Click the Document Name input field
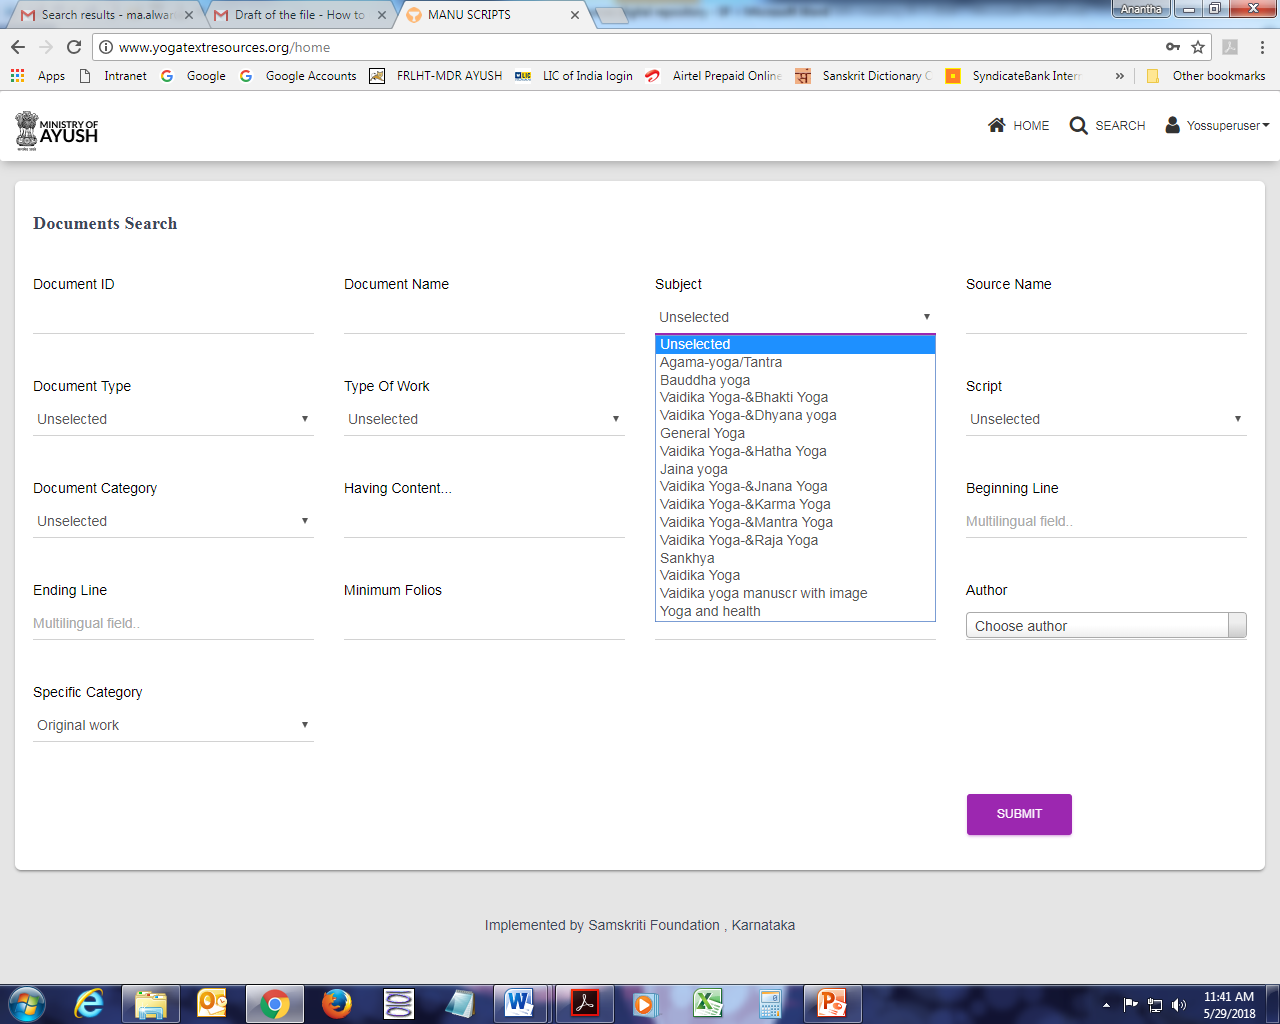 point(484,319)
